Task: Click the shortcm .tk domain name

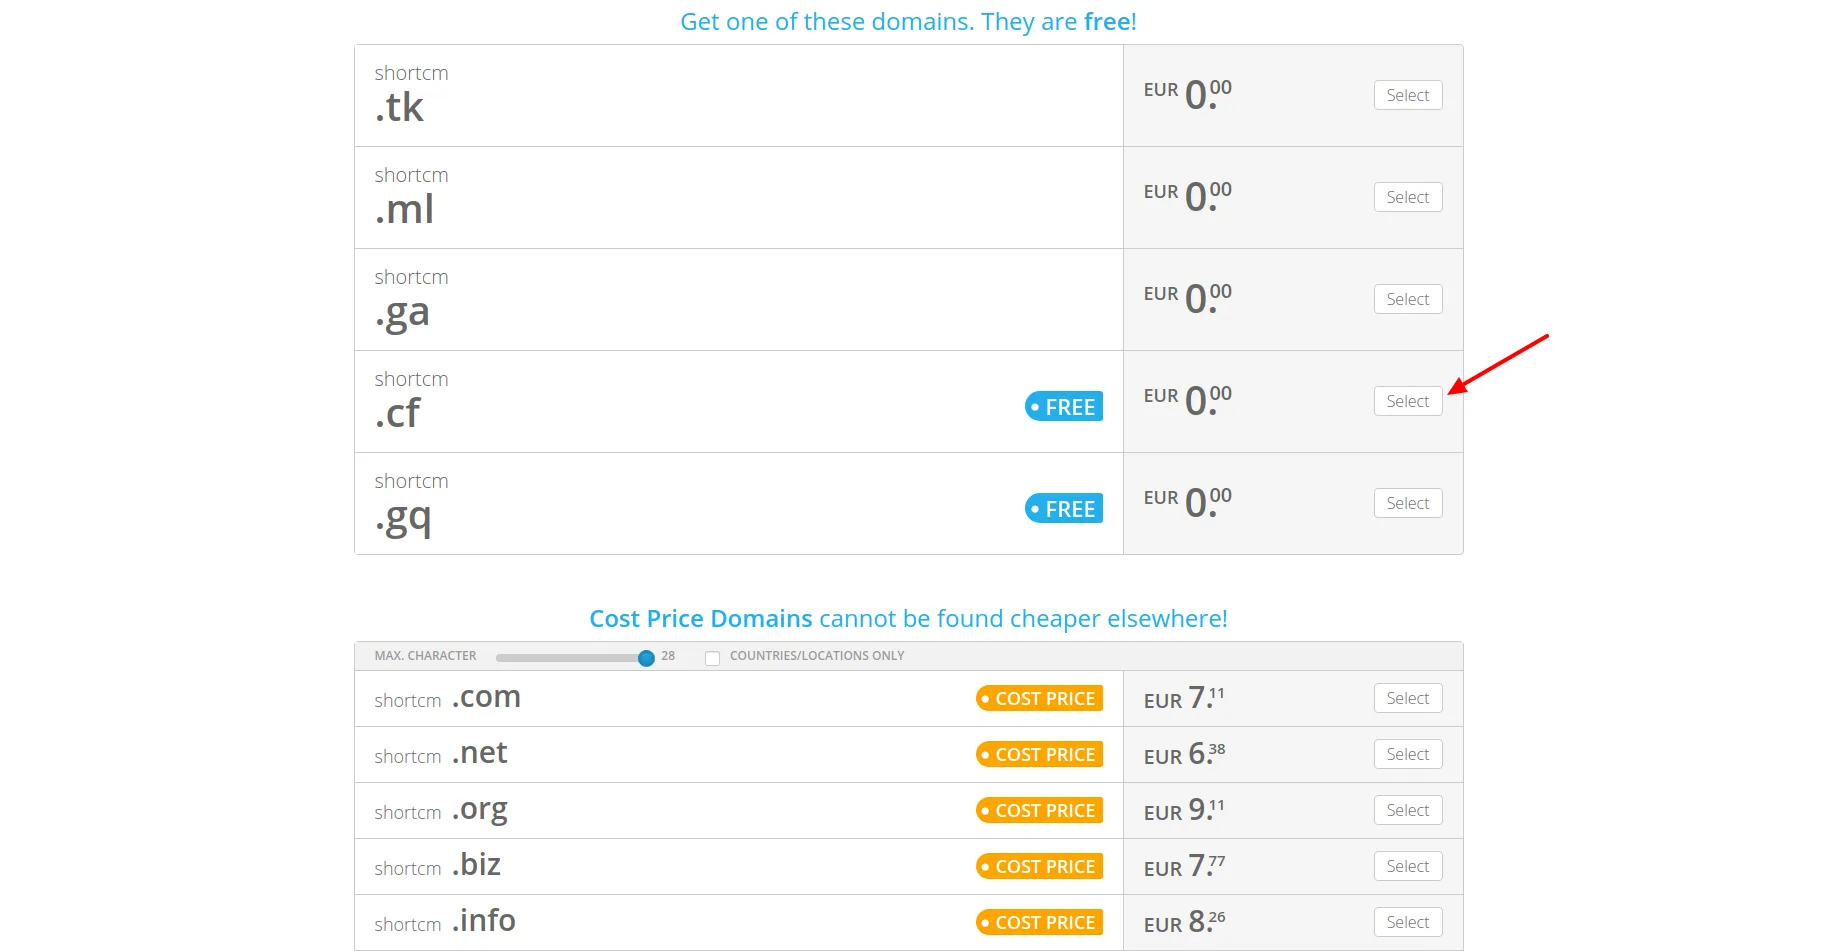Action: (x=411, y=94)
